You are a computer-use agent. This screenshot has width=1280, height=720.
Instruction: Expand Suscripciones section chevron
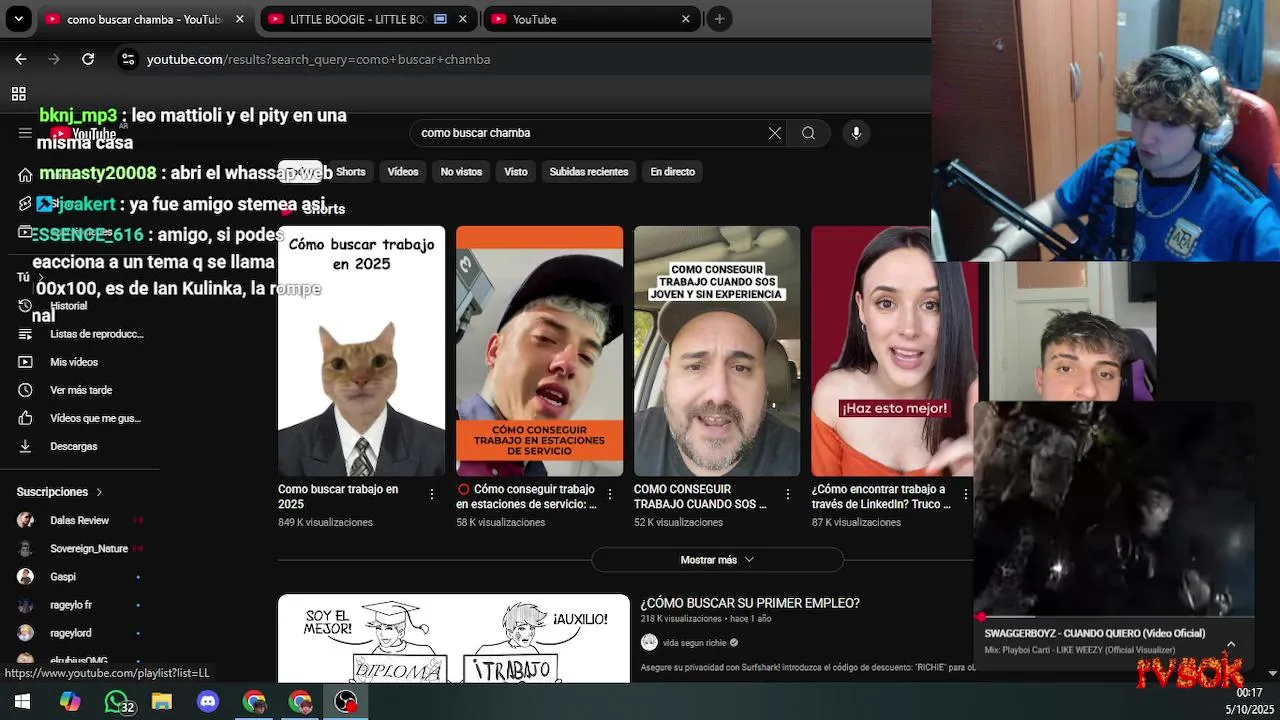tap(99, 492)
